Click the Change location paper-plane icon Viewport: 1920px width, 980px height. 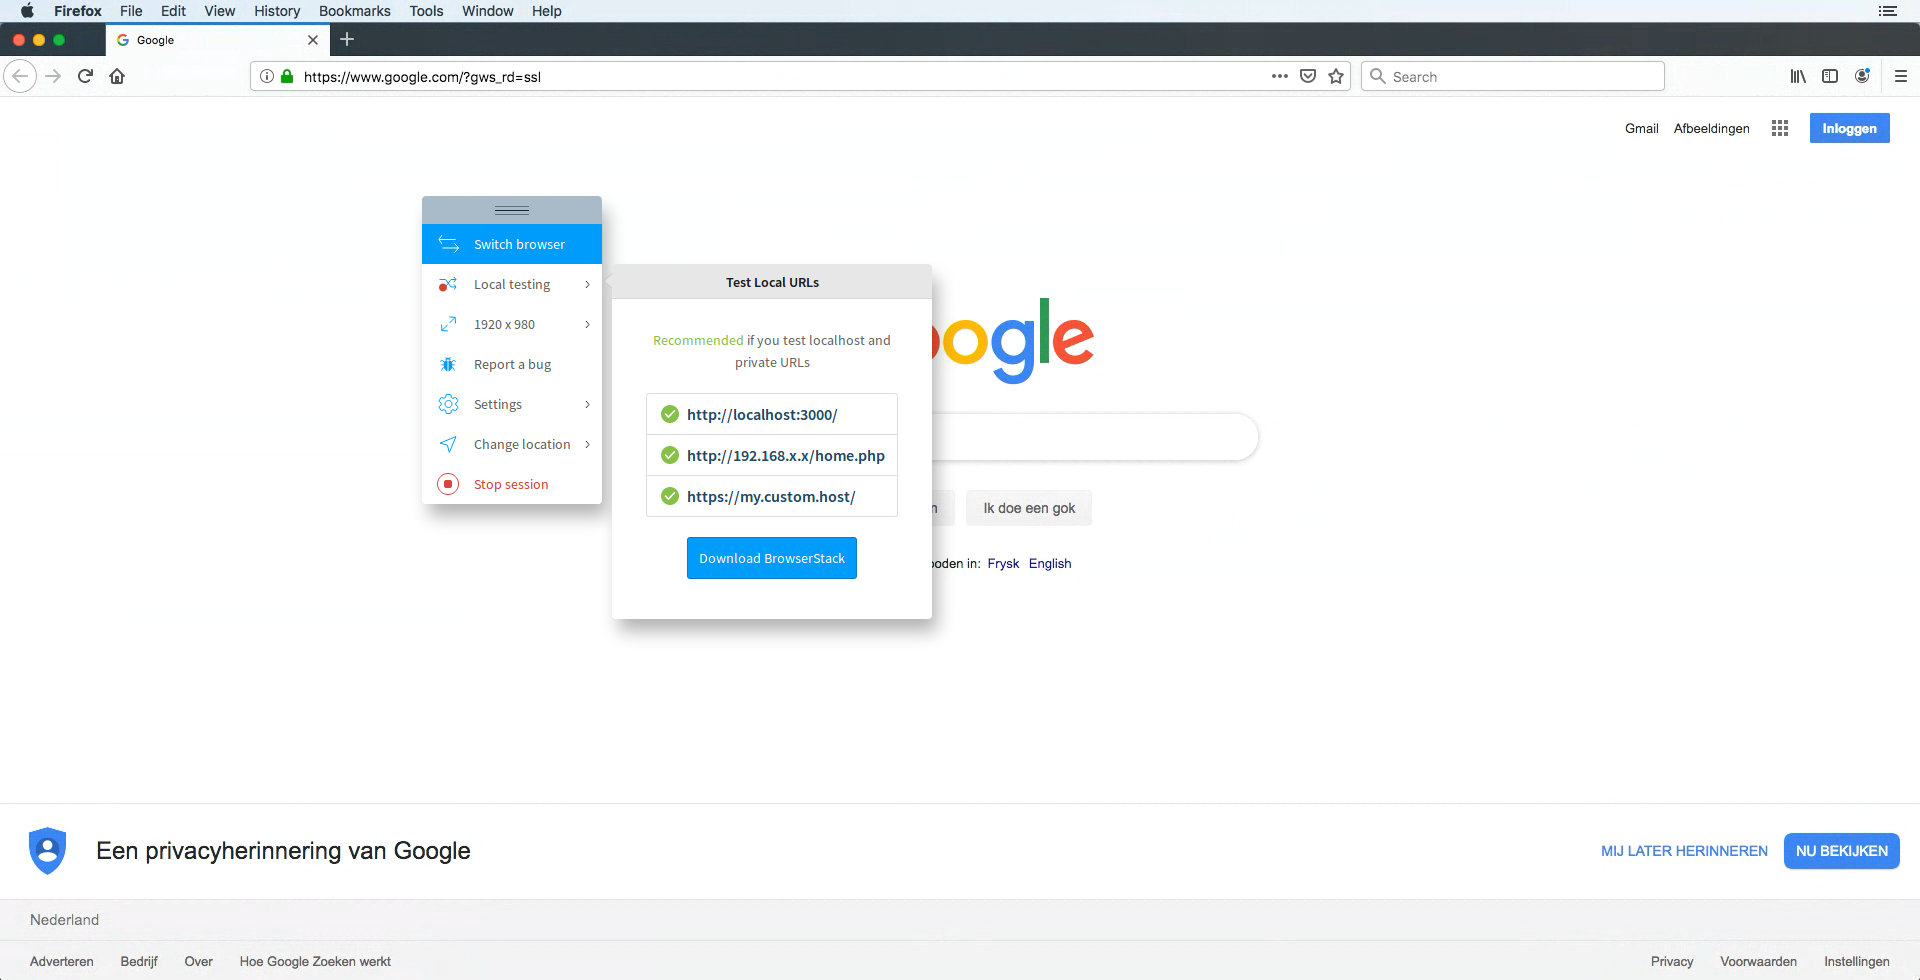click(449, 444)
